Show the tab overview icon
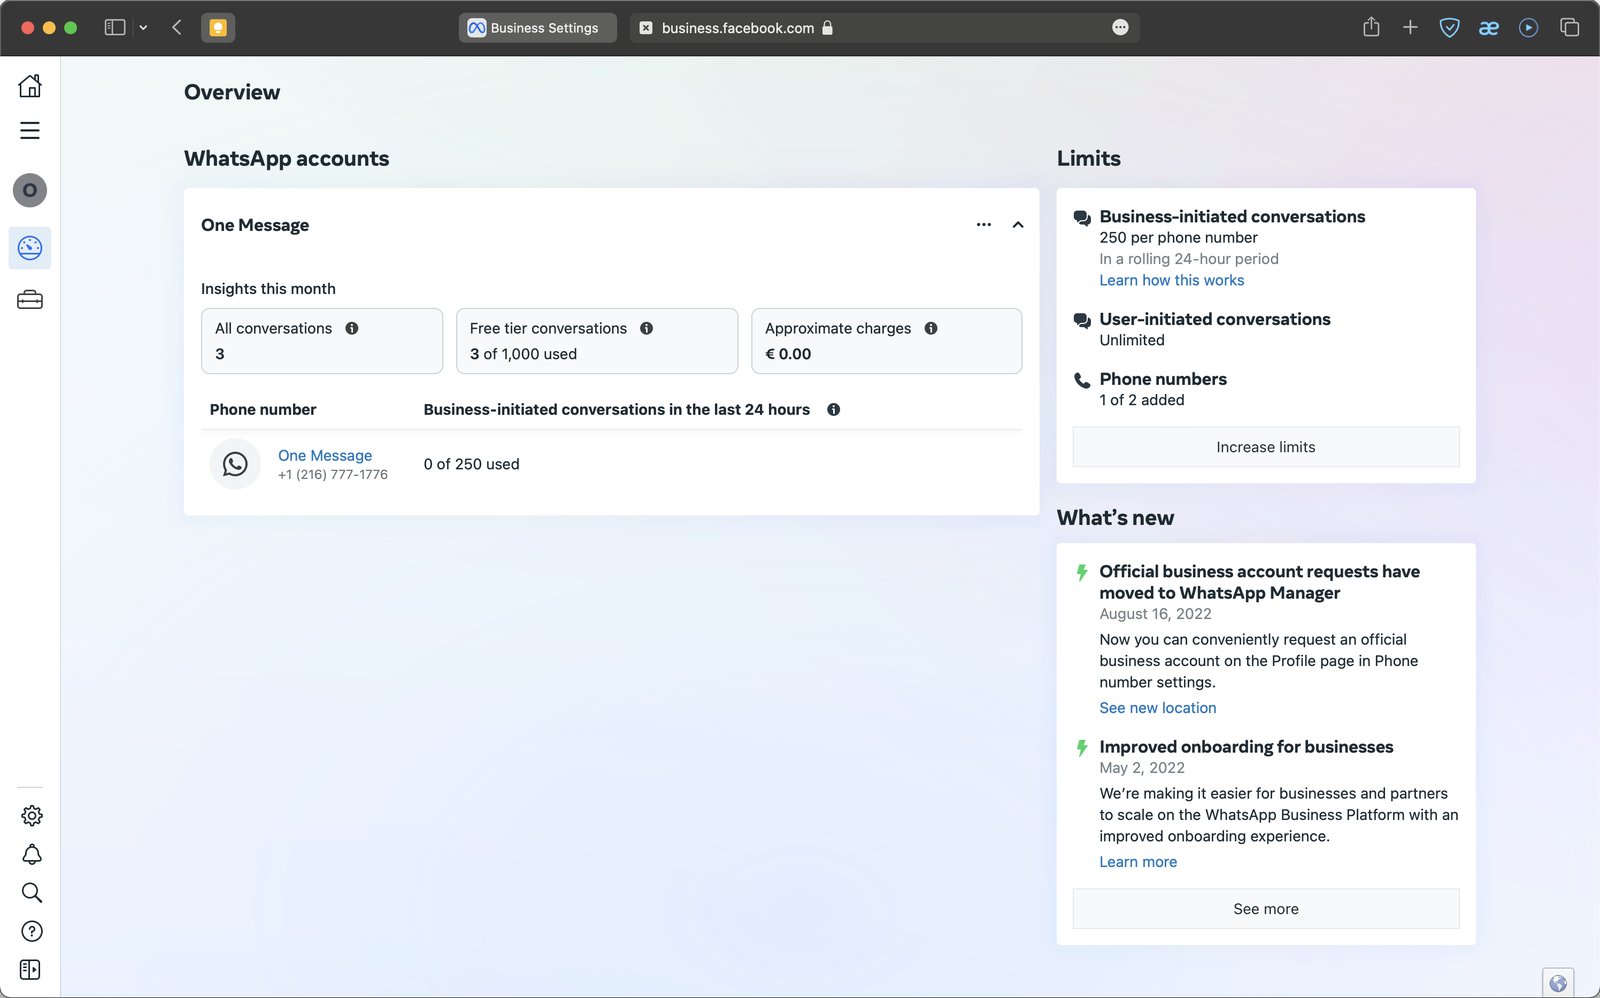The height and width of the screenshot is (998, 1600). click(1569, 28)
